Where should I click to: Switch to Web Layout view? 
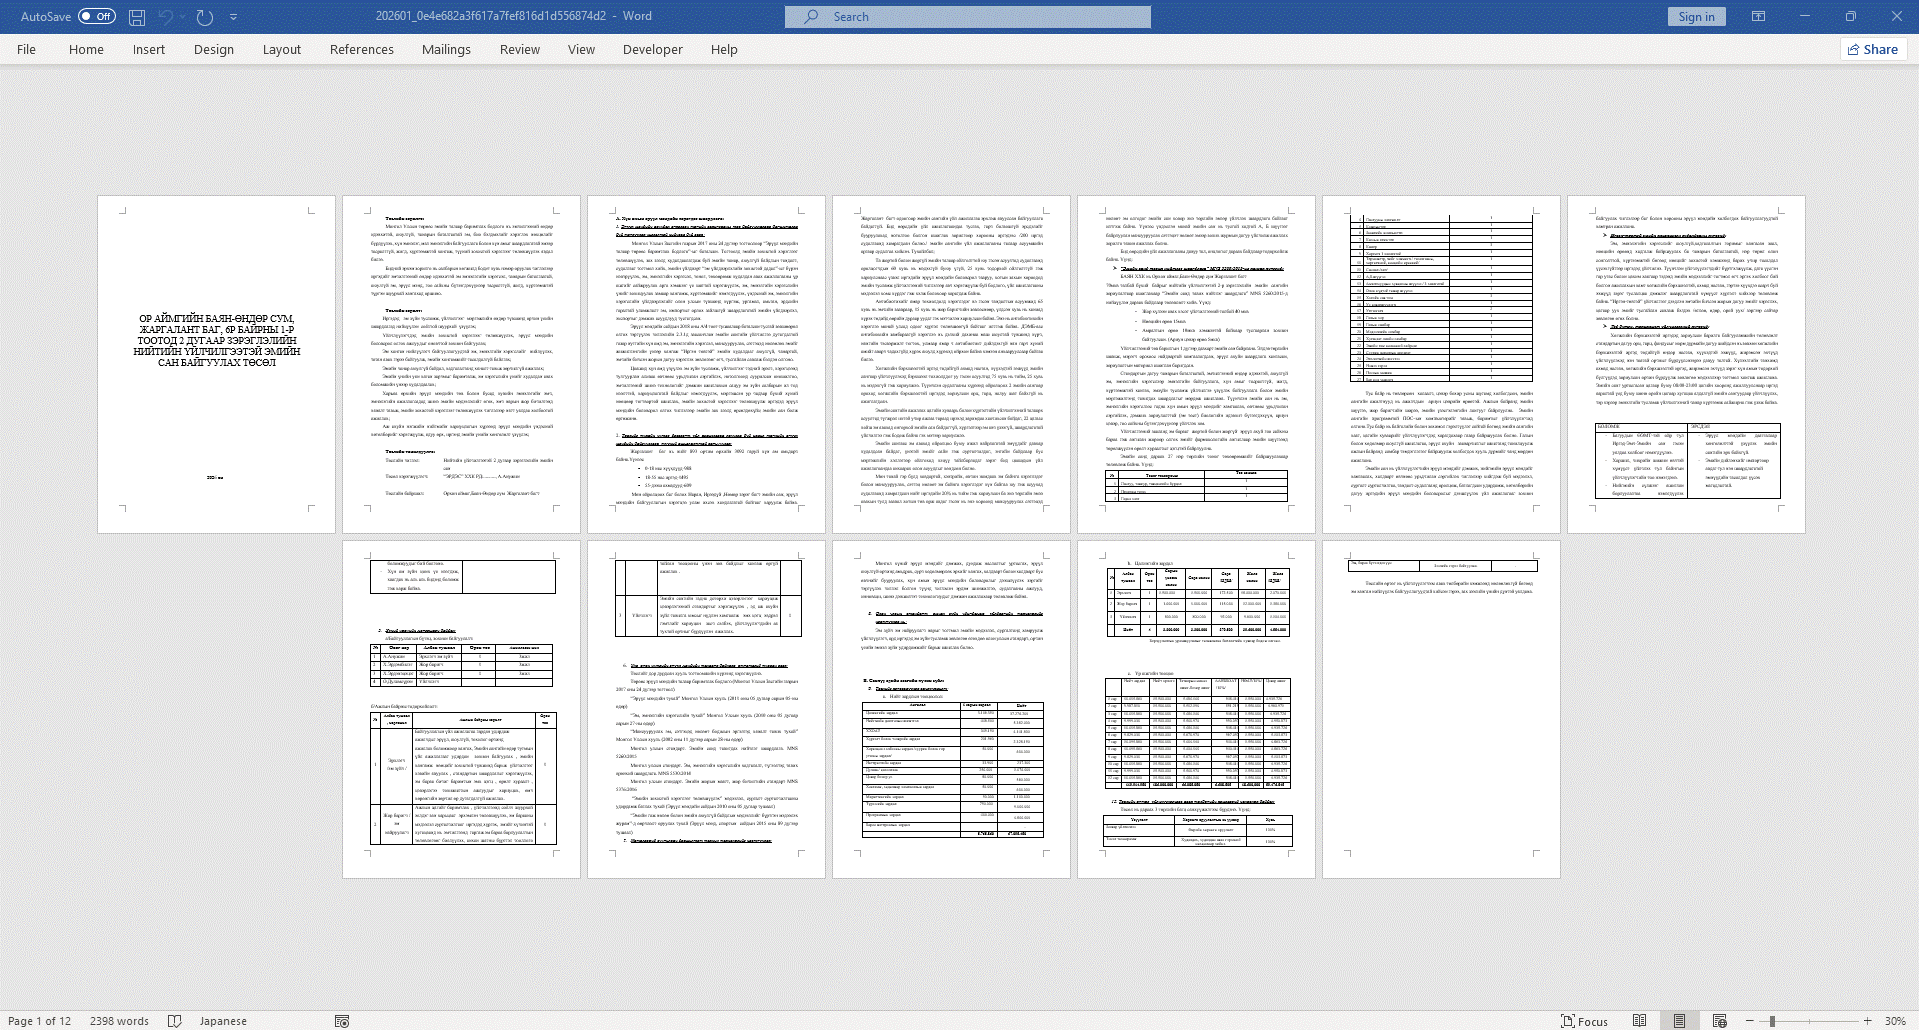point(1719,1021)
